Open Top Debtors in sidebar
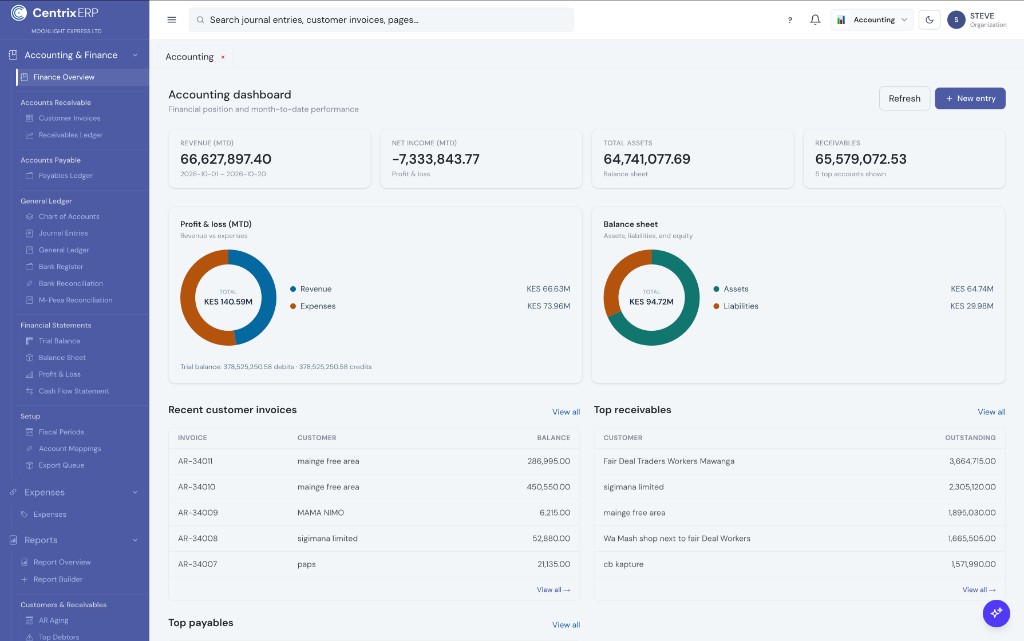The width and height of the screenshot is (1024, 641). pos(59,636)
